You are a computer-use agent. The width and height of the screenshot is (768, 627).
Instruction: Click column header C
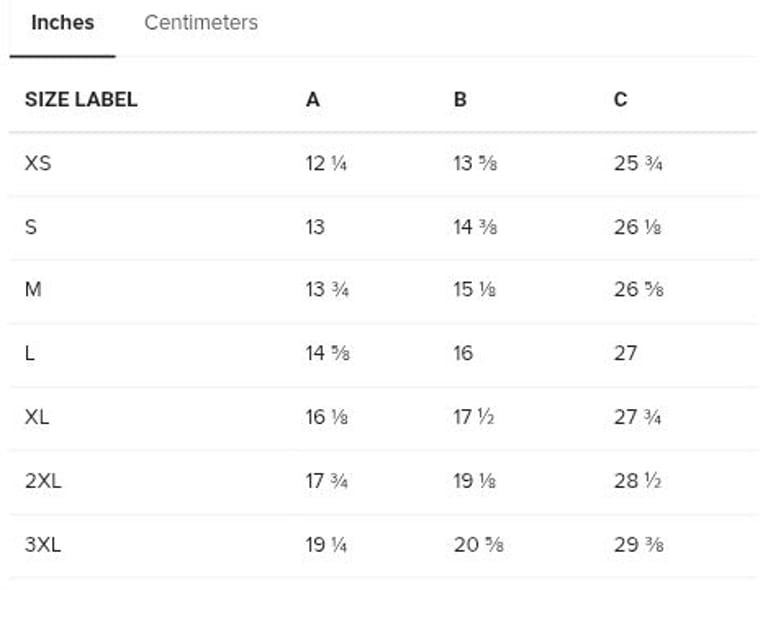click(620, 99)
